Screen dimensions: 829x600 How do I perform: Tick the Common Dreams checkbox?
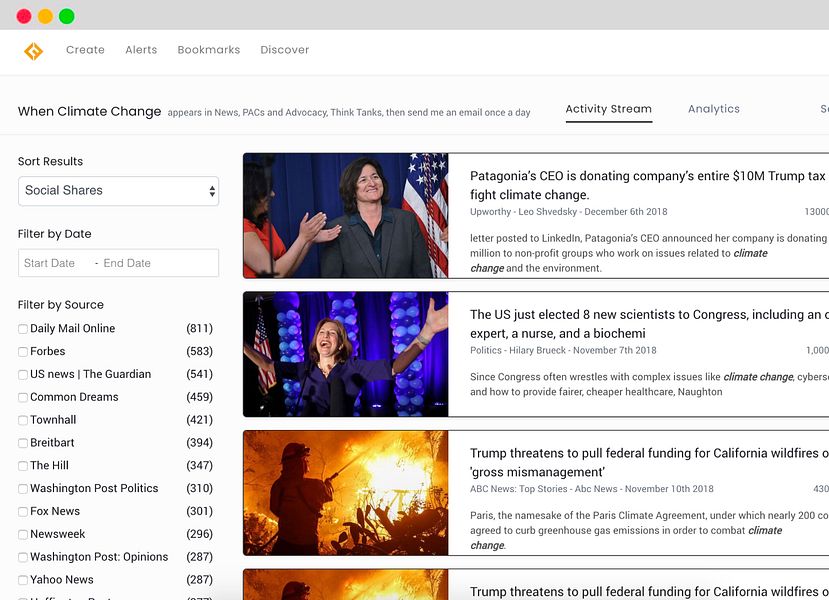pos(23,398)
